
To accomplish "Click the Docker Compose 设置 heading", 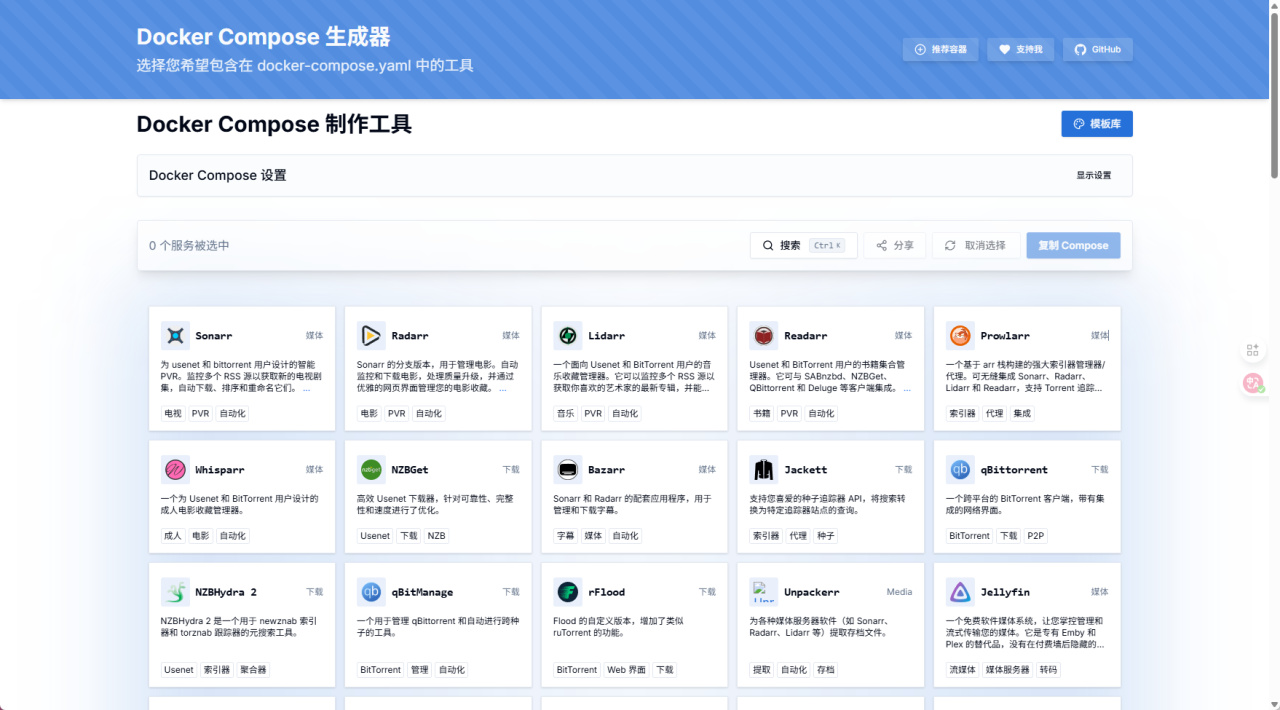I will [218, 175].
